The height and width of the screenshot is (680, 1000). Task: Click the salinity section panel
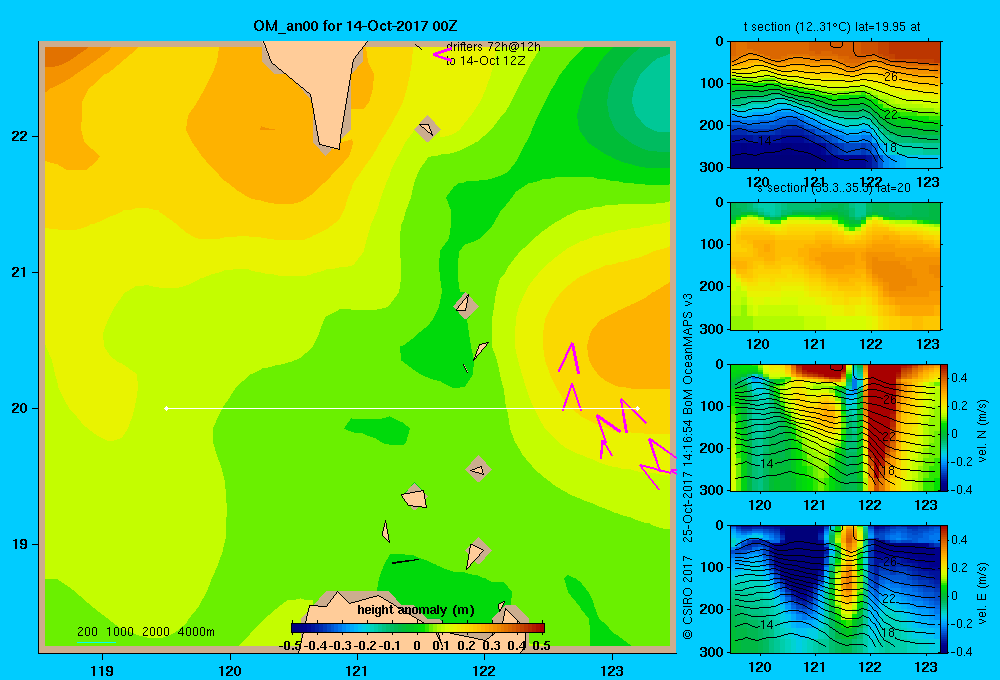pos(835,266)
